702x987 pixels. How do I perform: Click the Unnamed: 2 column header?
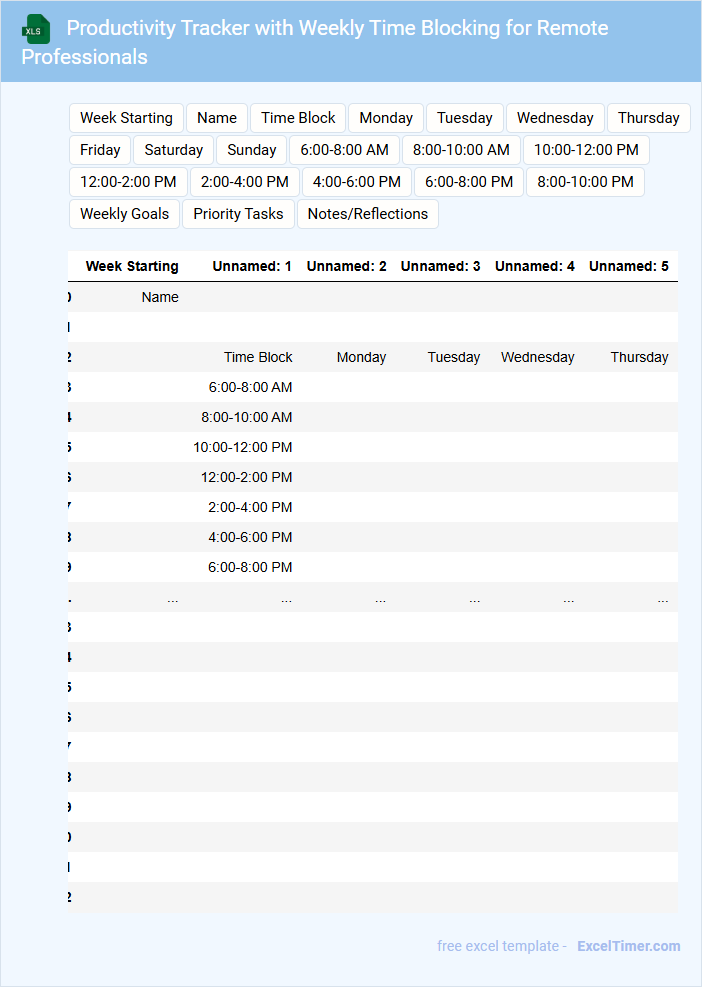coord(346,266)
